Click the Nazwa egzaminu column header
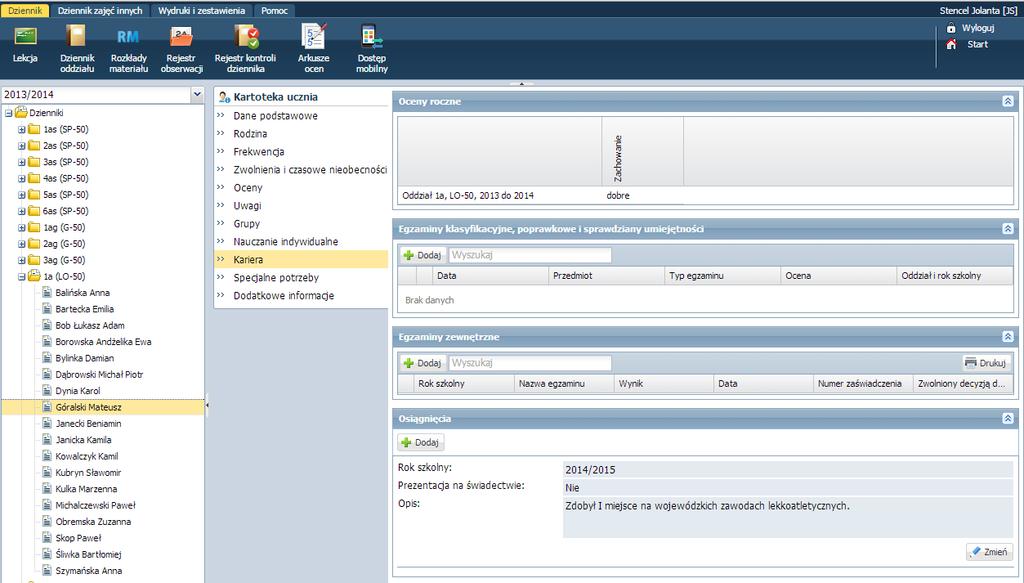Screen dimensions: 1024x583 564,384
